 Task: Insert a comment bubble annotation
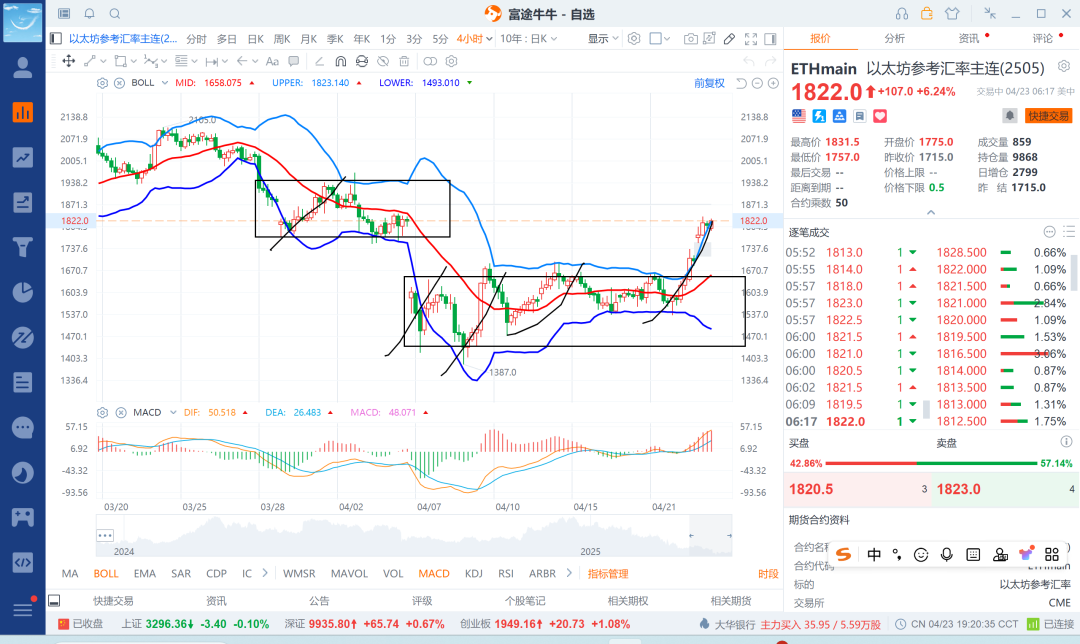click(x=293, y=61)
